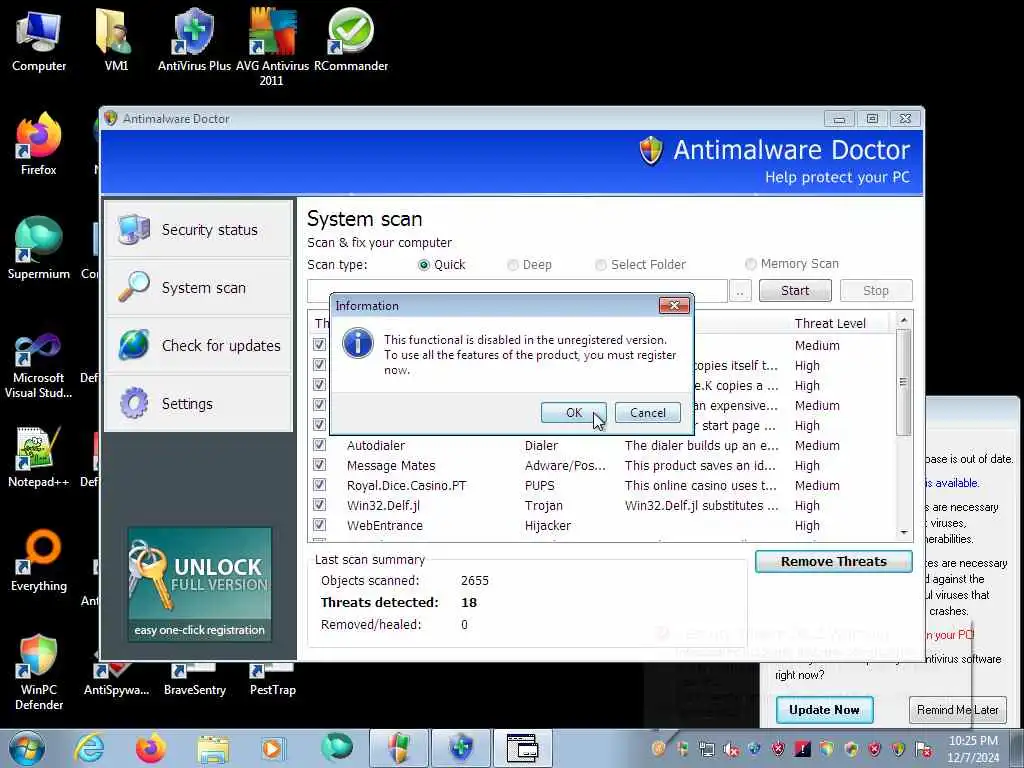Uncheck the Autodialer threat checkbox
The height and width of the screenshot is (768, 1024).
click(x=319, y=445)
